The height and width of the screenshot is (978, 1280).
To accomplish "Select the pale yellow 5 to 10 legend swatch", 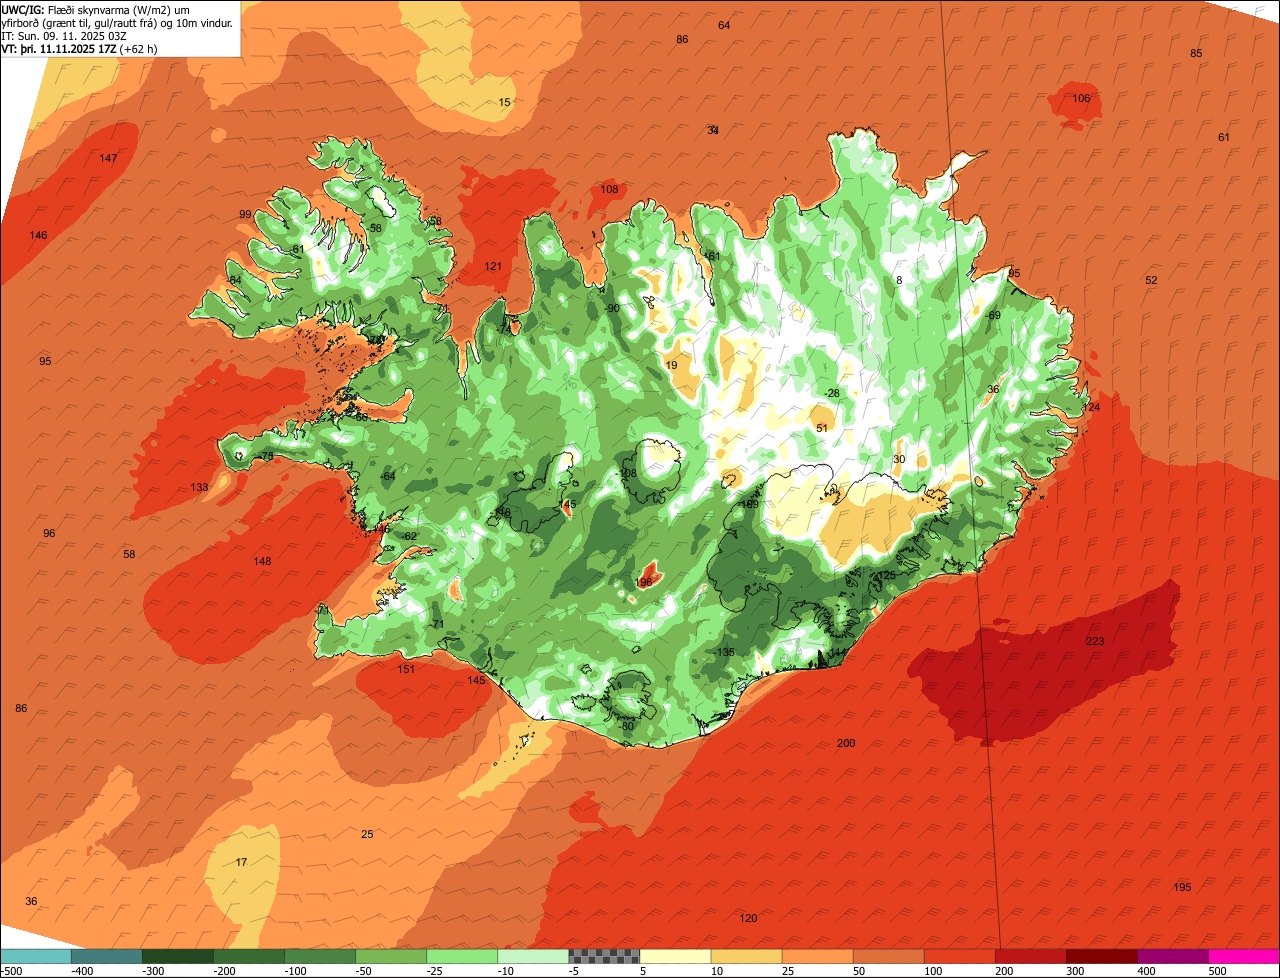I will coord(675,956).
